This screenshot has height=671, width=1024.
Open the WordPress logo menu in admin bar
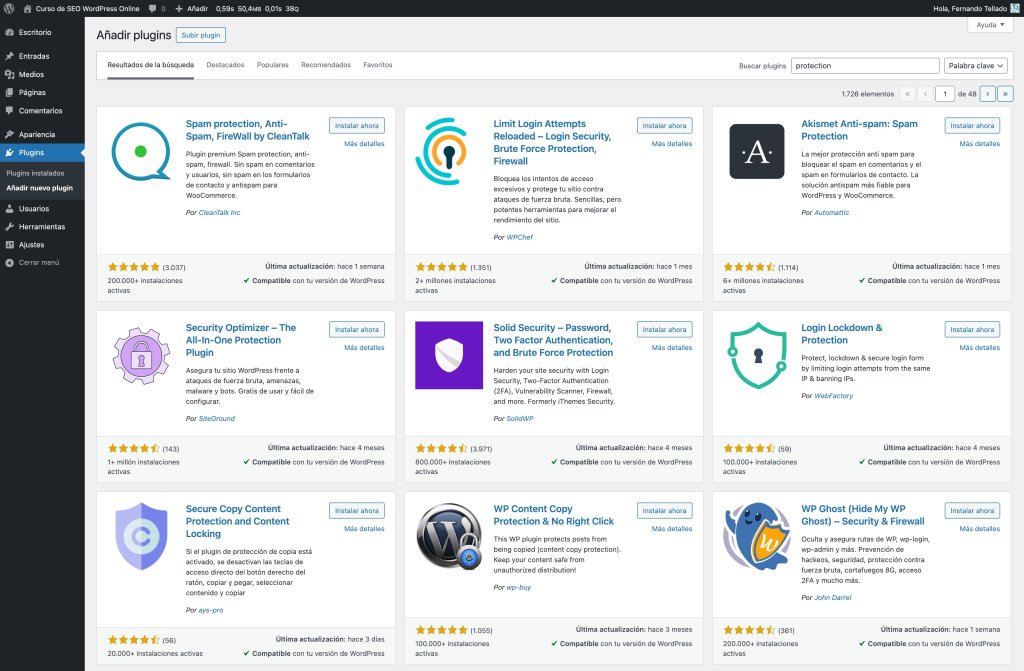pos(9,8)
